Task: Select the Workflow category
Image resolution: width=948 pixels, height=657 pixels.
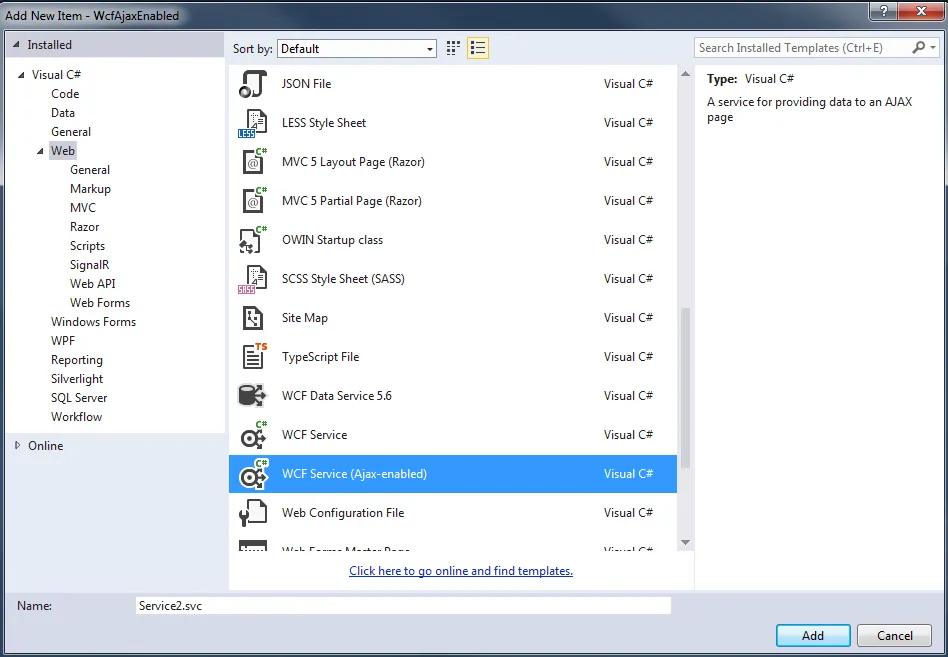Action: 76,417
